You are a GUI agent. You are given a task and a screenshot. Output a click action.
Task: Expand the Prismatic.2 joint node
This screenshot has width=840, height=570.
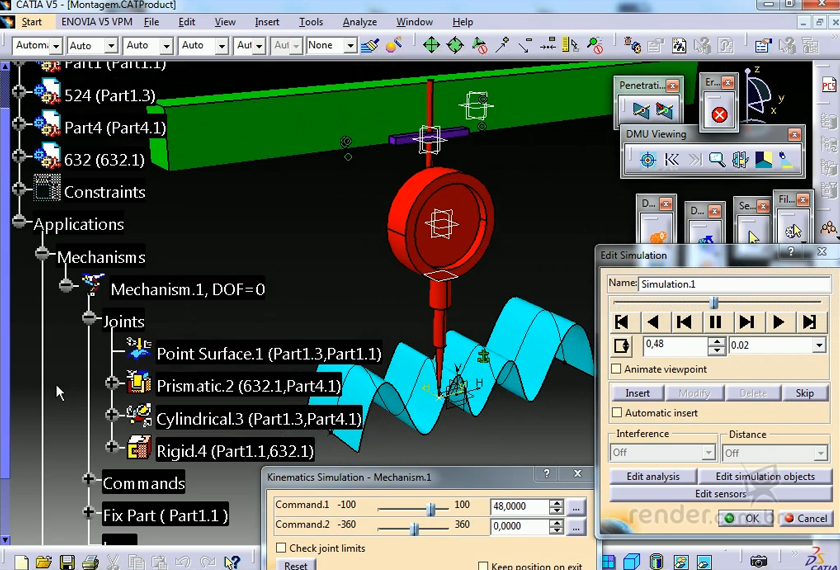(112, 384)
